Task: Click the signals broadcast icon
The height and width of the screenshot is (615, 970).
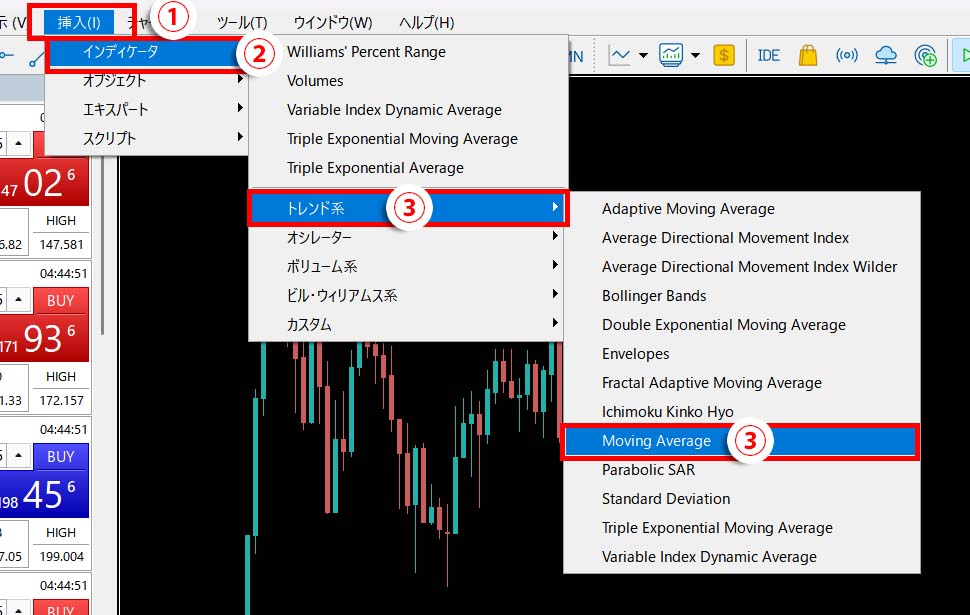Action: tap(846, 56)
